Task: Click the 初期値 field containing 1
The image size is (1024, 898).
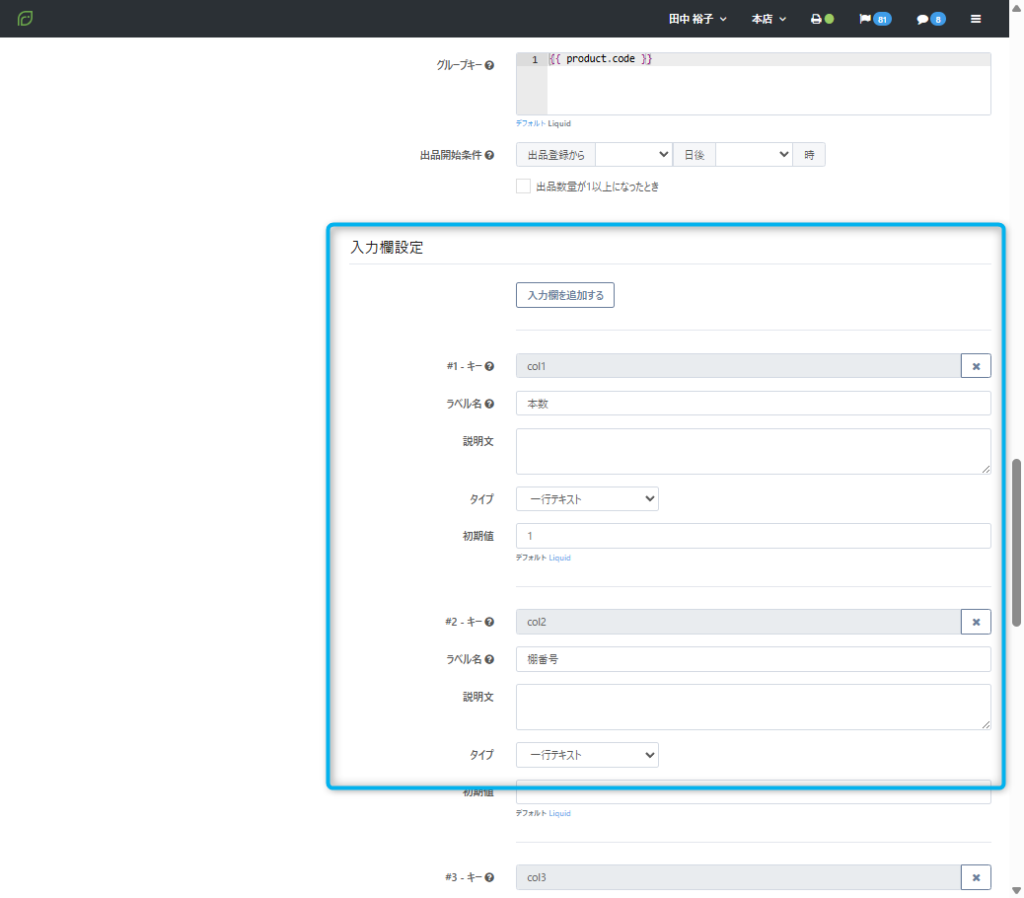Action: (753, 536)
